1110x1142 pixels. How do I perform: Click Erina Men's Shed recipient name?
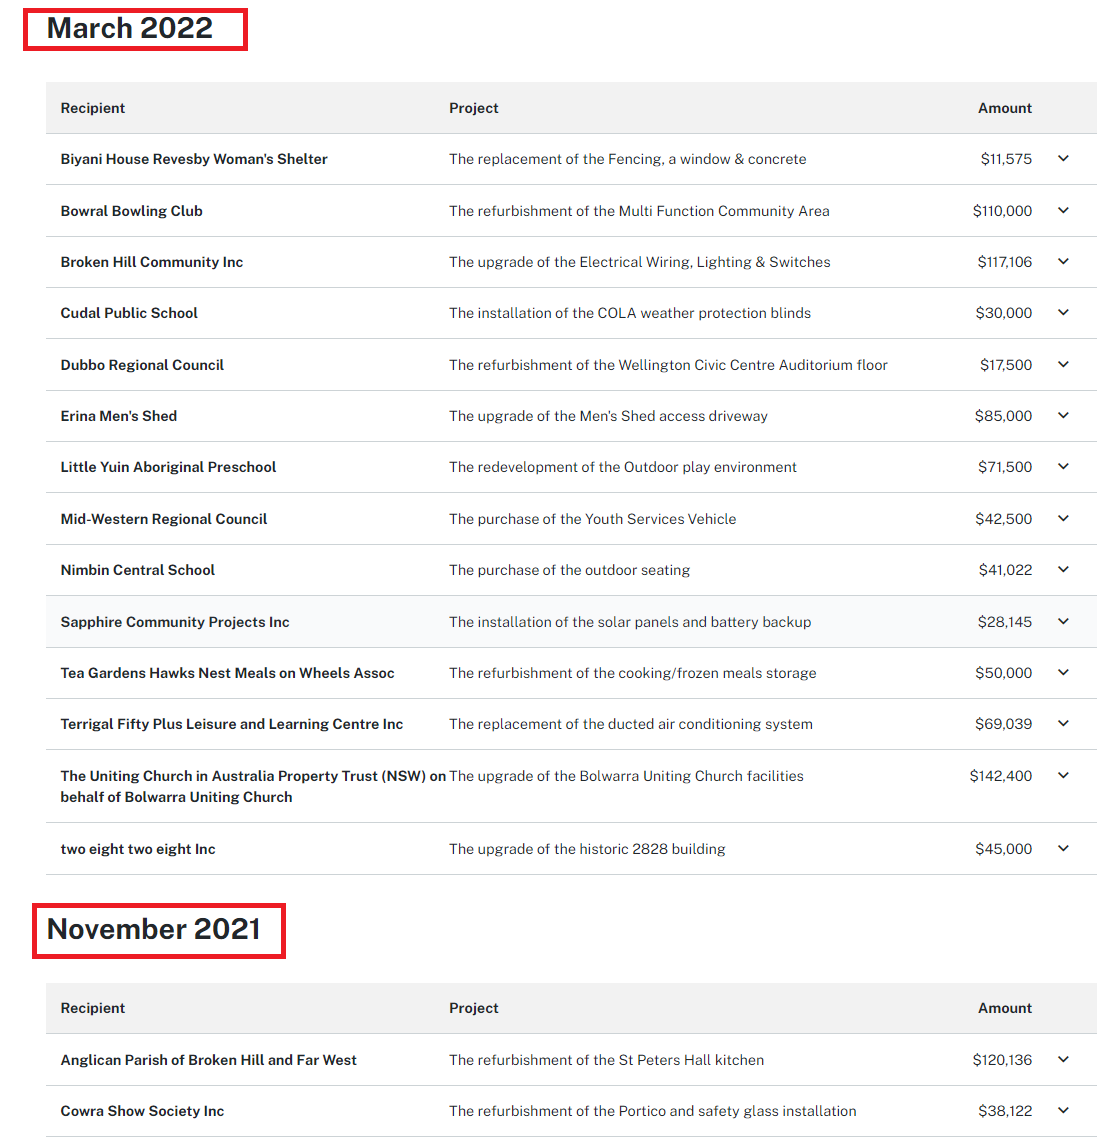click(119, 415)
